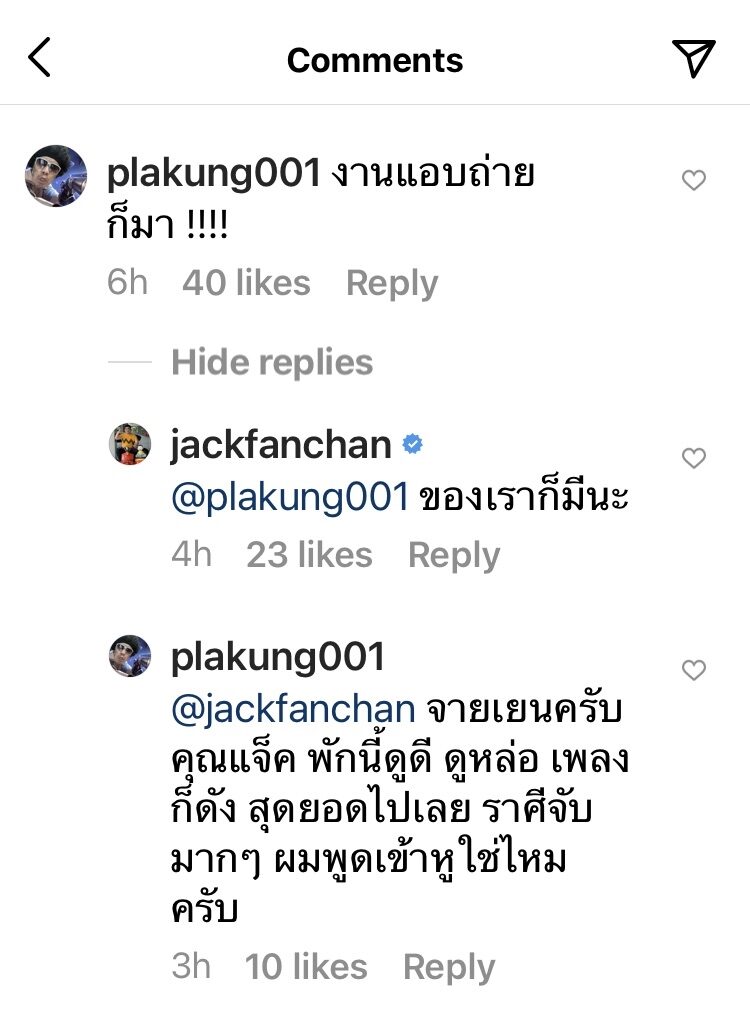Viewport: 750px width, 1029px height.
Task: Open plakung001's avatar on last reply
Action: [x=130, y=656]
